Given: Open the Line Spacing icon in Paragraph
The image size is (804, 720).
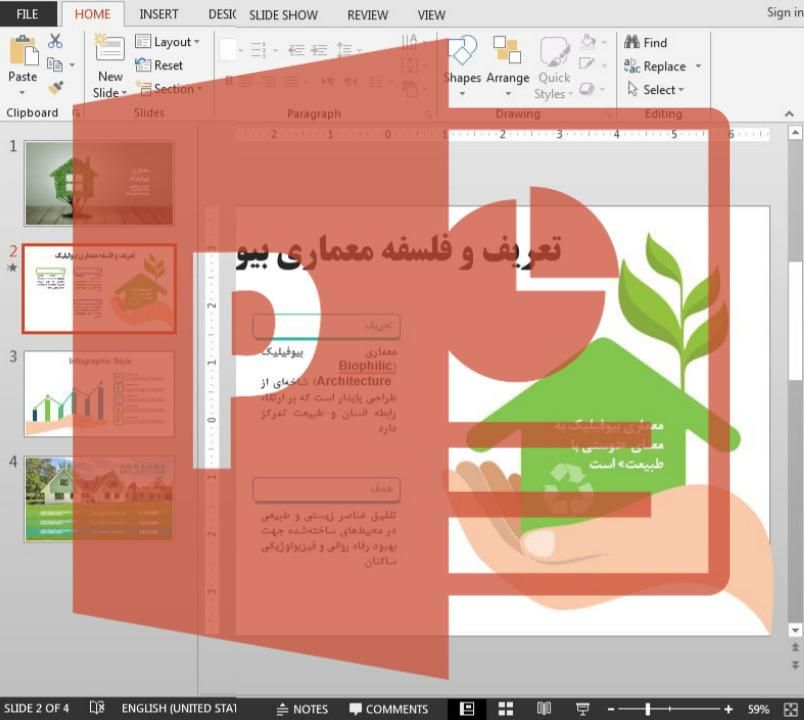Looking at the screenshot, I should (347, 50).
